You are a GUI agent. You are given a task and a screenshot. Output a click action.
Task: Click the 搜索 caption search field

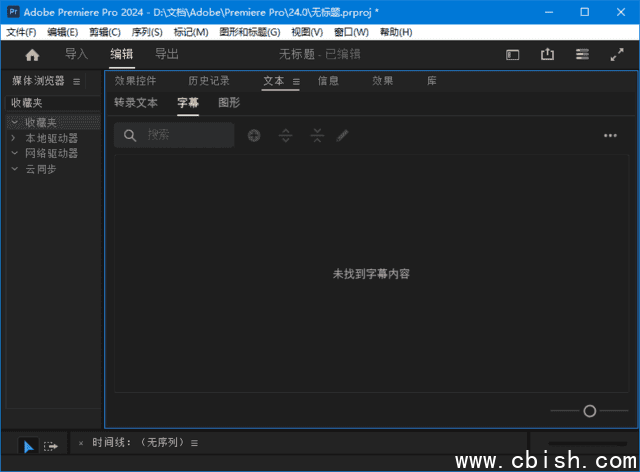174,135
